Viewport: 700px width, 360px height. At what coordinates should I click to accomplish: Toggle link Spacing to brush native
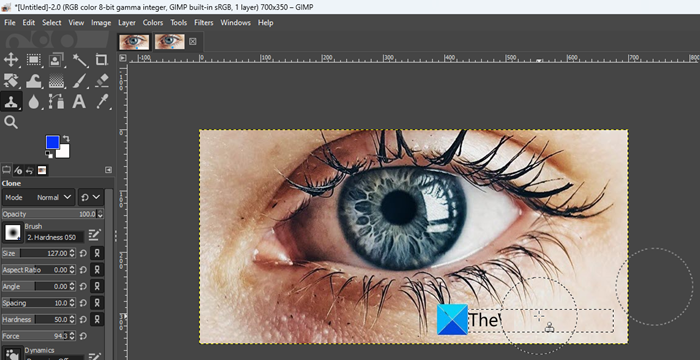point(97,303)
